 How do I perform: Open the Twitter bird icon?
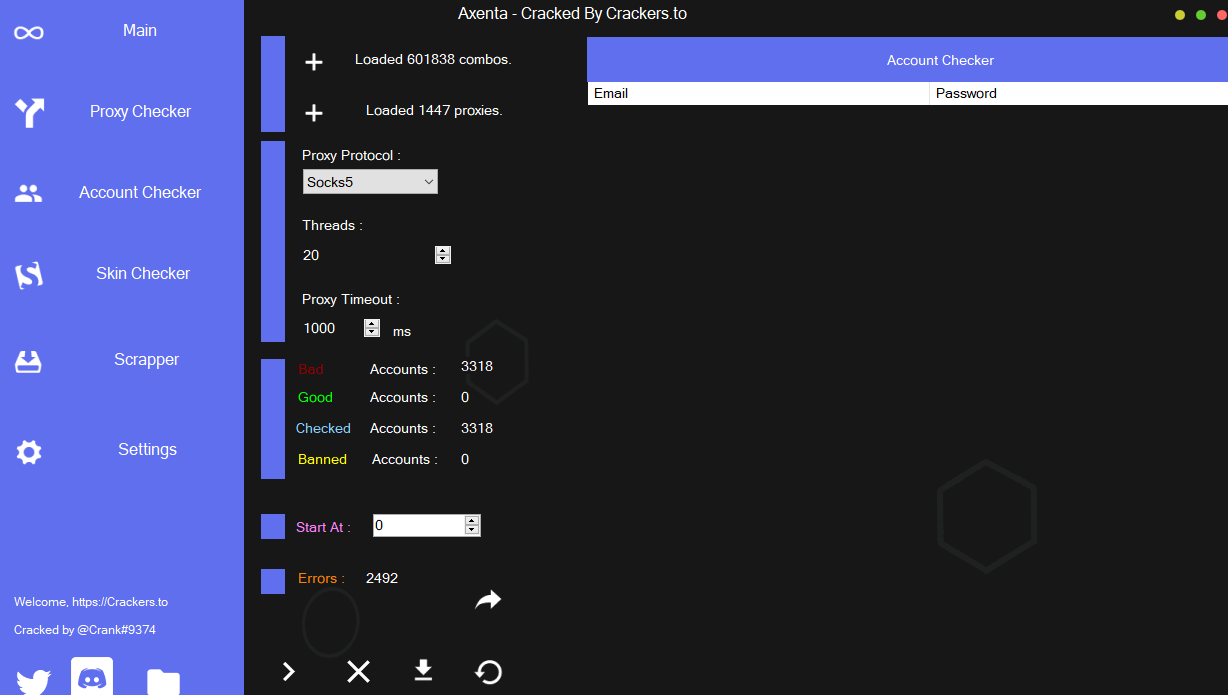coord(33,682)
